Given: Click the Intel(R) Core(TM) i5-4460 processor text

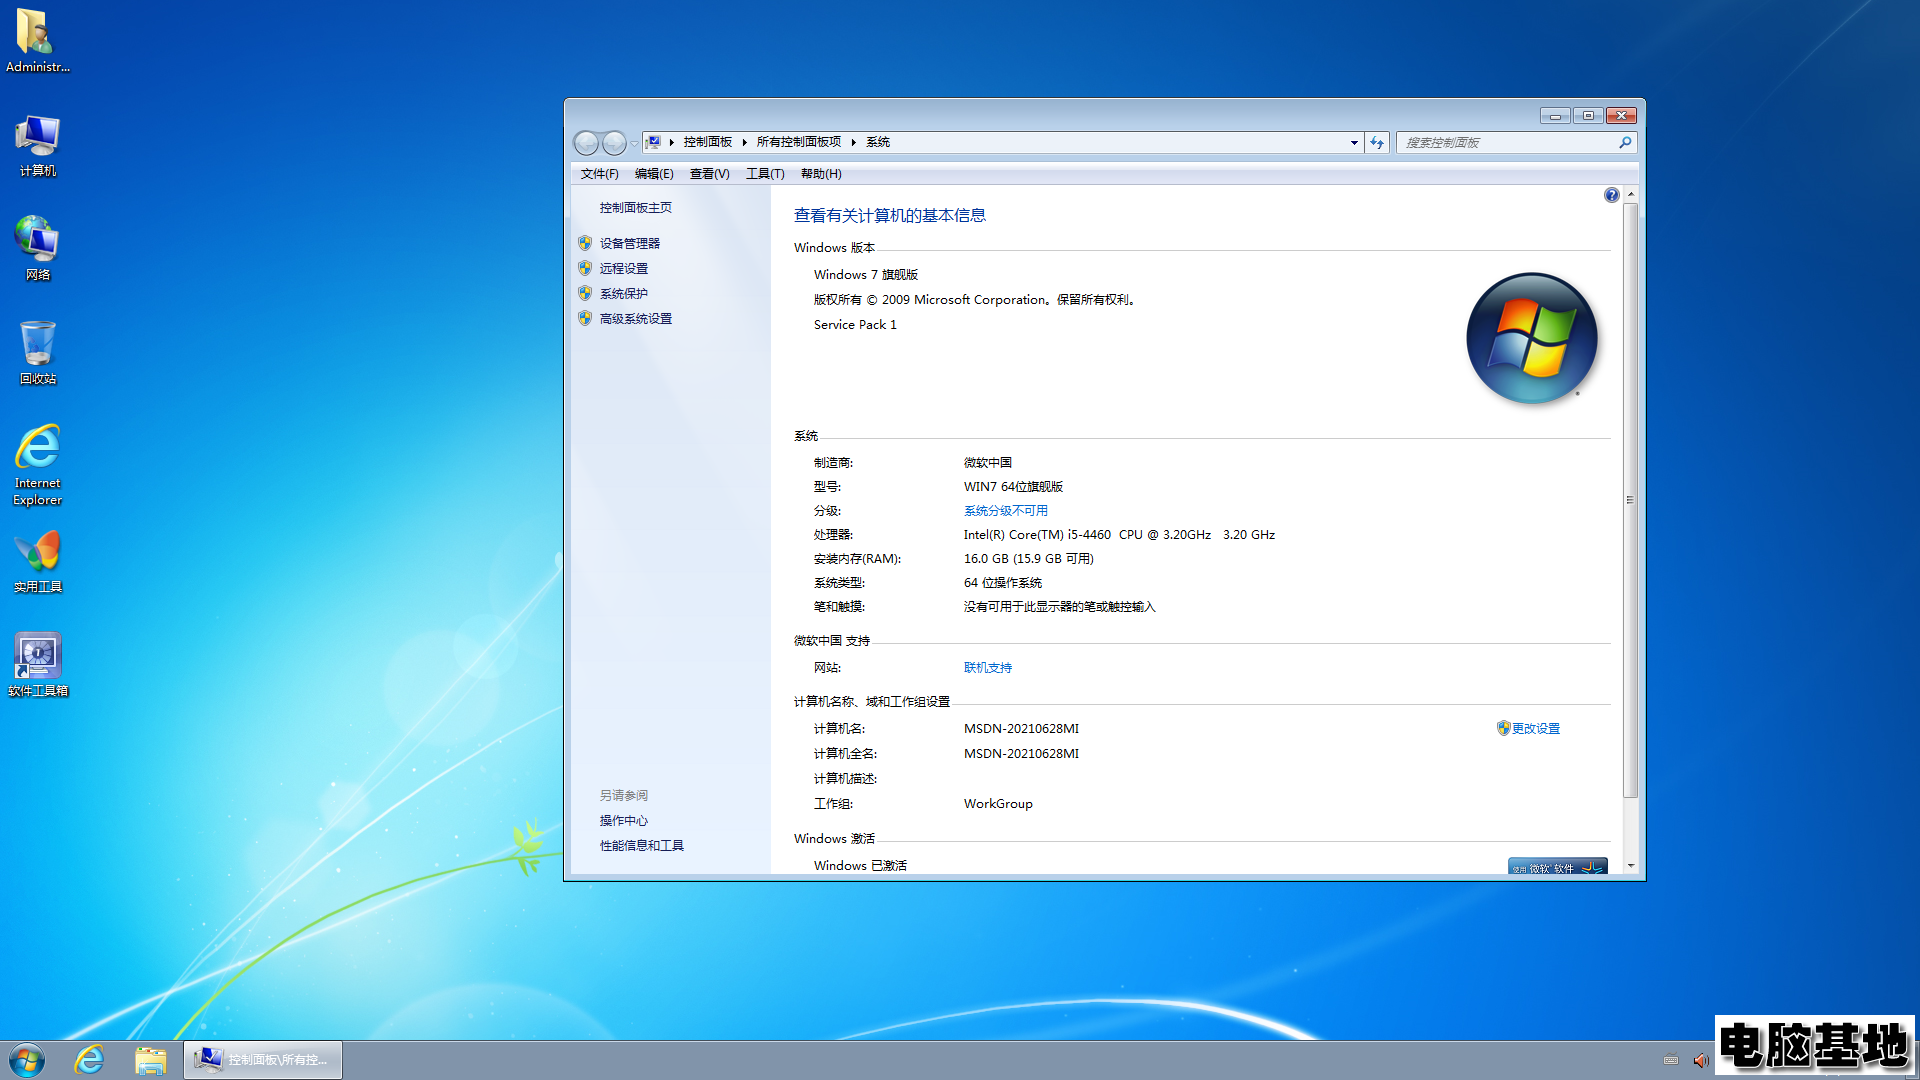Looking at the screenshot, I should click(1119, 534).
